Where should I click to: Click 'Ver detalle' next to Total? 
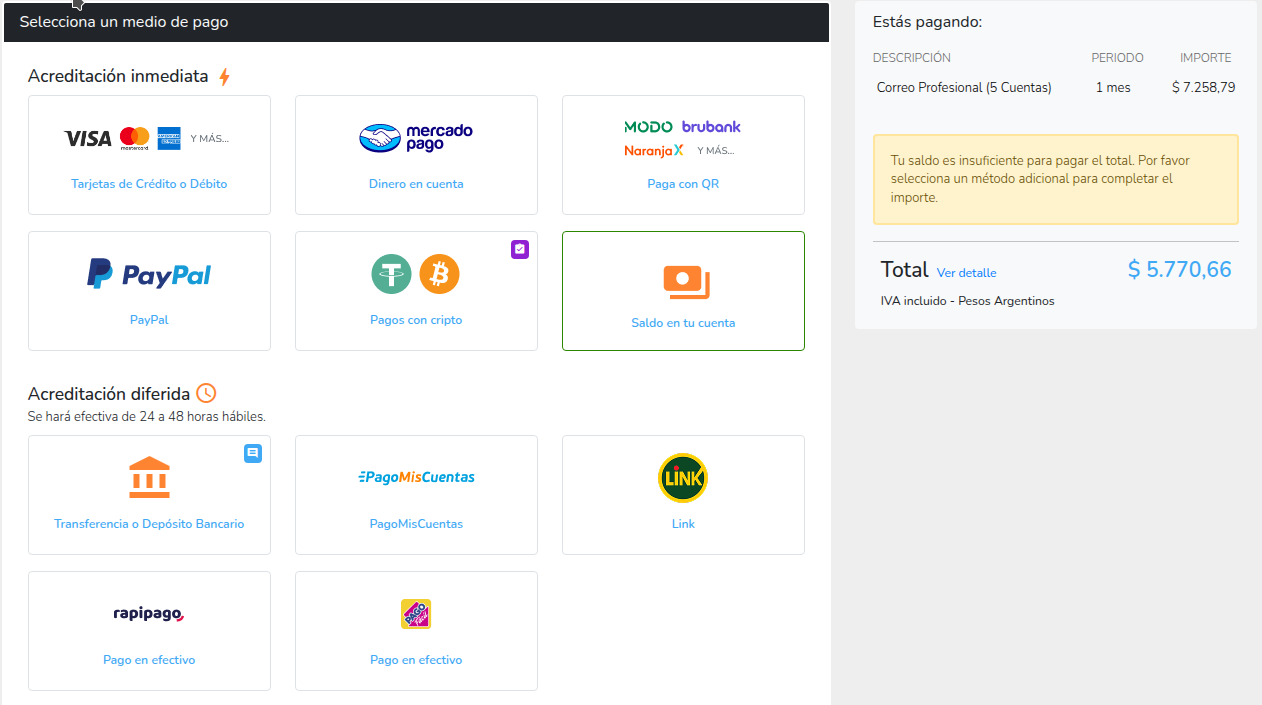pos(966,273)
